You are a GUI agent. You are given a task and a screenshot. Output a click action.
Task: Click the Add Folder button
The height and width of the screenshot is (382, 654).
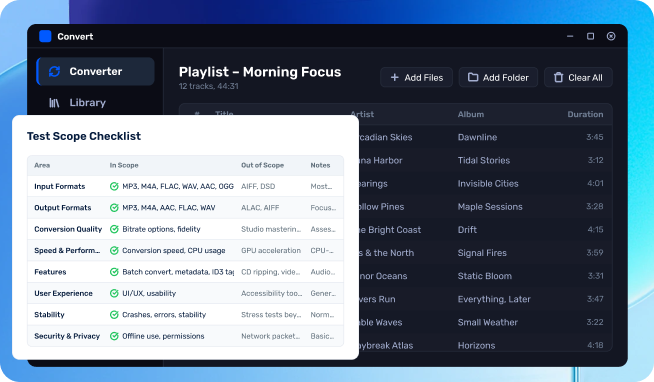pyautogui.click(x=498, y=78)
